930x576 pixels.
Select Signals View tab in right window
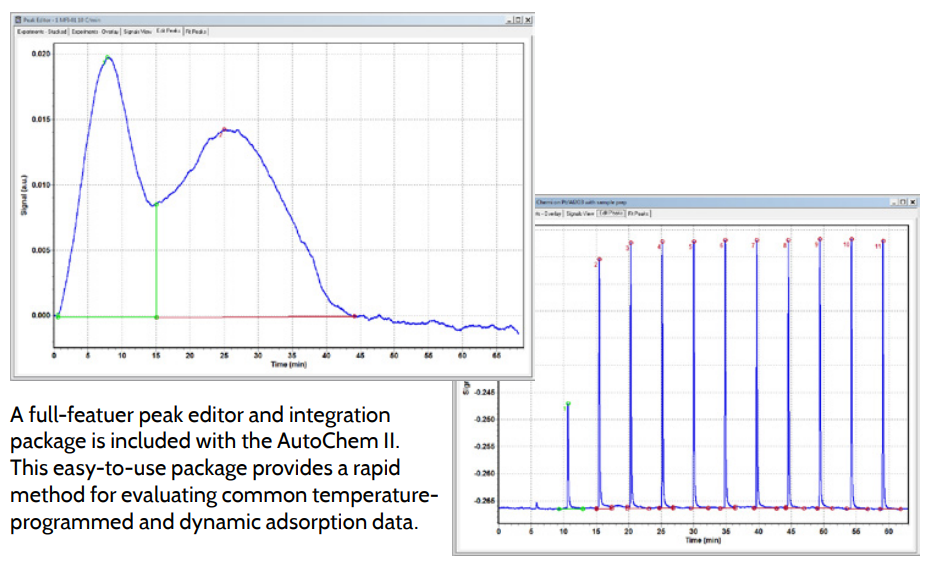pos(581,213)
